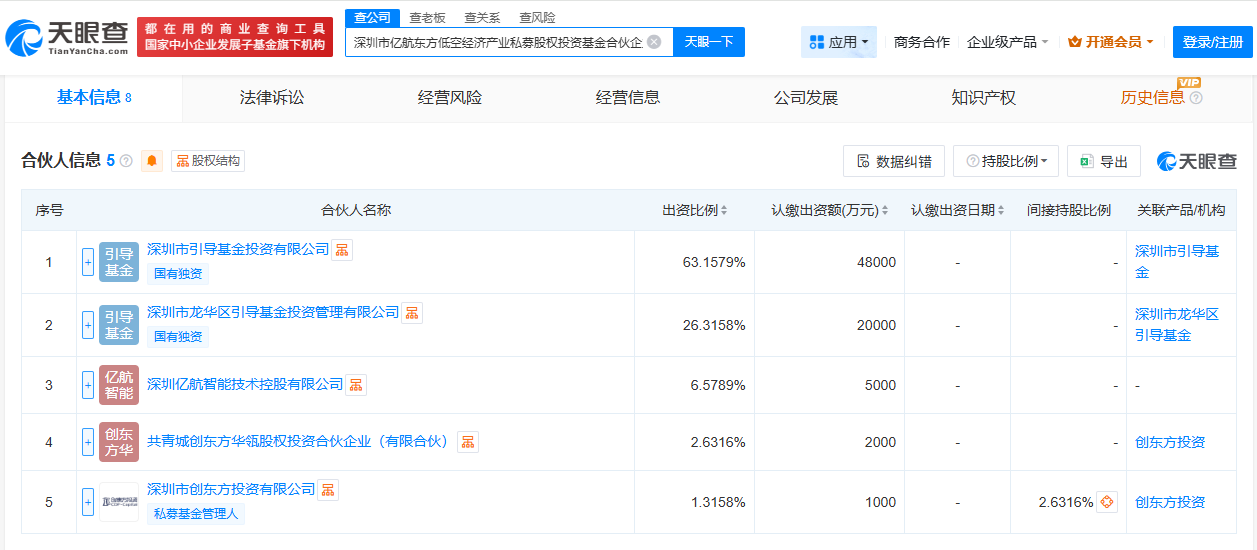This screenshot has width=1257, height=550.
Task: Expand row 1 with the plus button
Action: [88, 262]
